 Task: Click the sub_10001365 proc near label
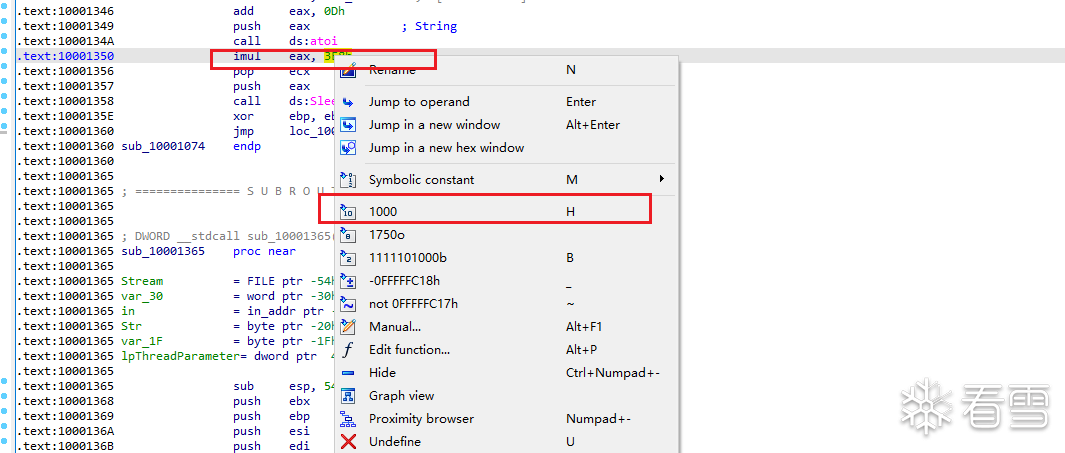pos(163,252)
